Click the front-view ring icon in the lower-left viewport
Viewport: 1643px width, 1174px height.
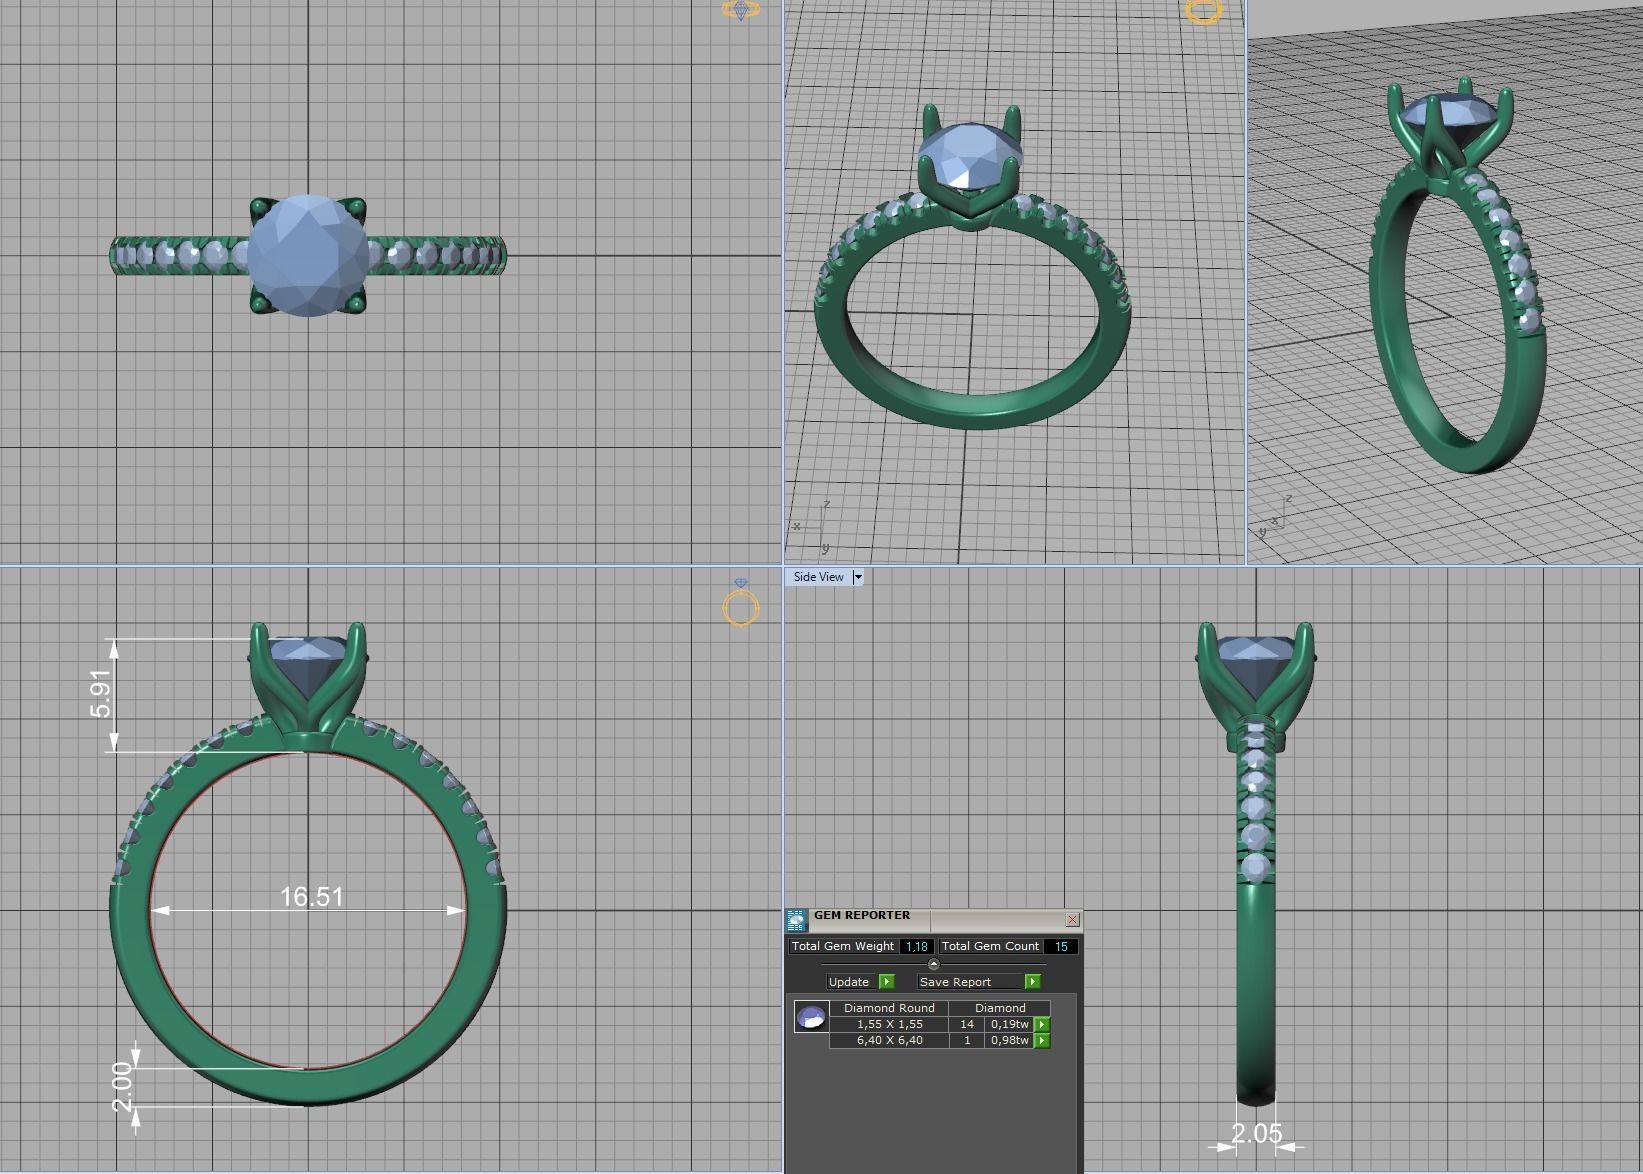[x=741, y=602]
